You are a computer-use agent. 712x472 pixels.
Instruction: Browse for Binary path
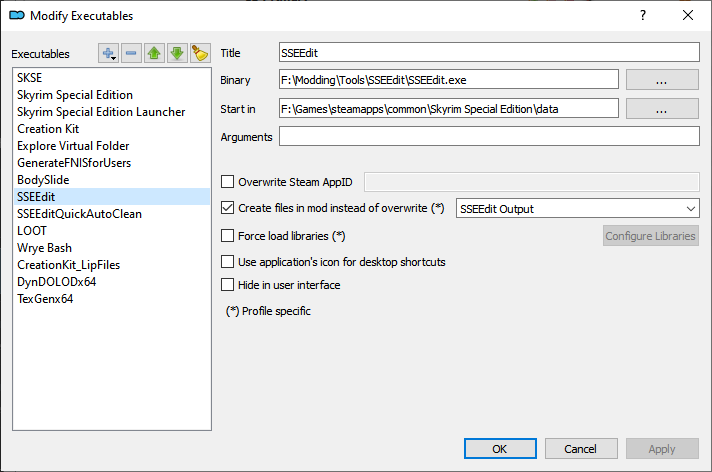[662, 80]
